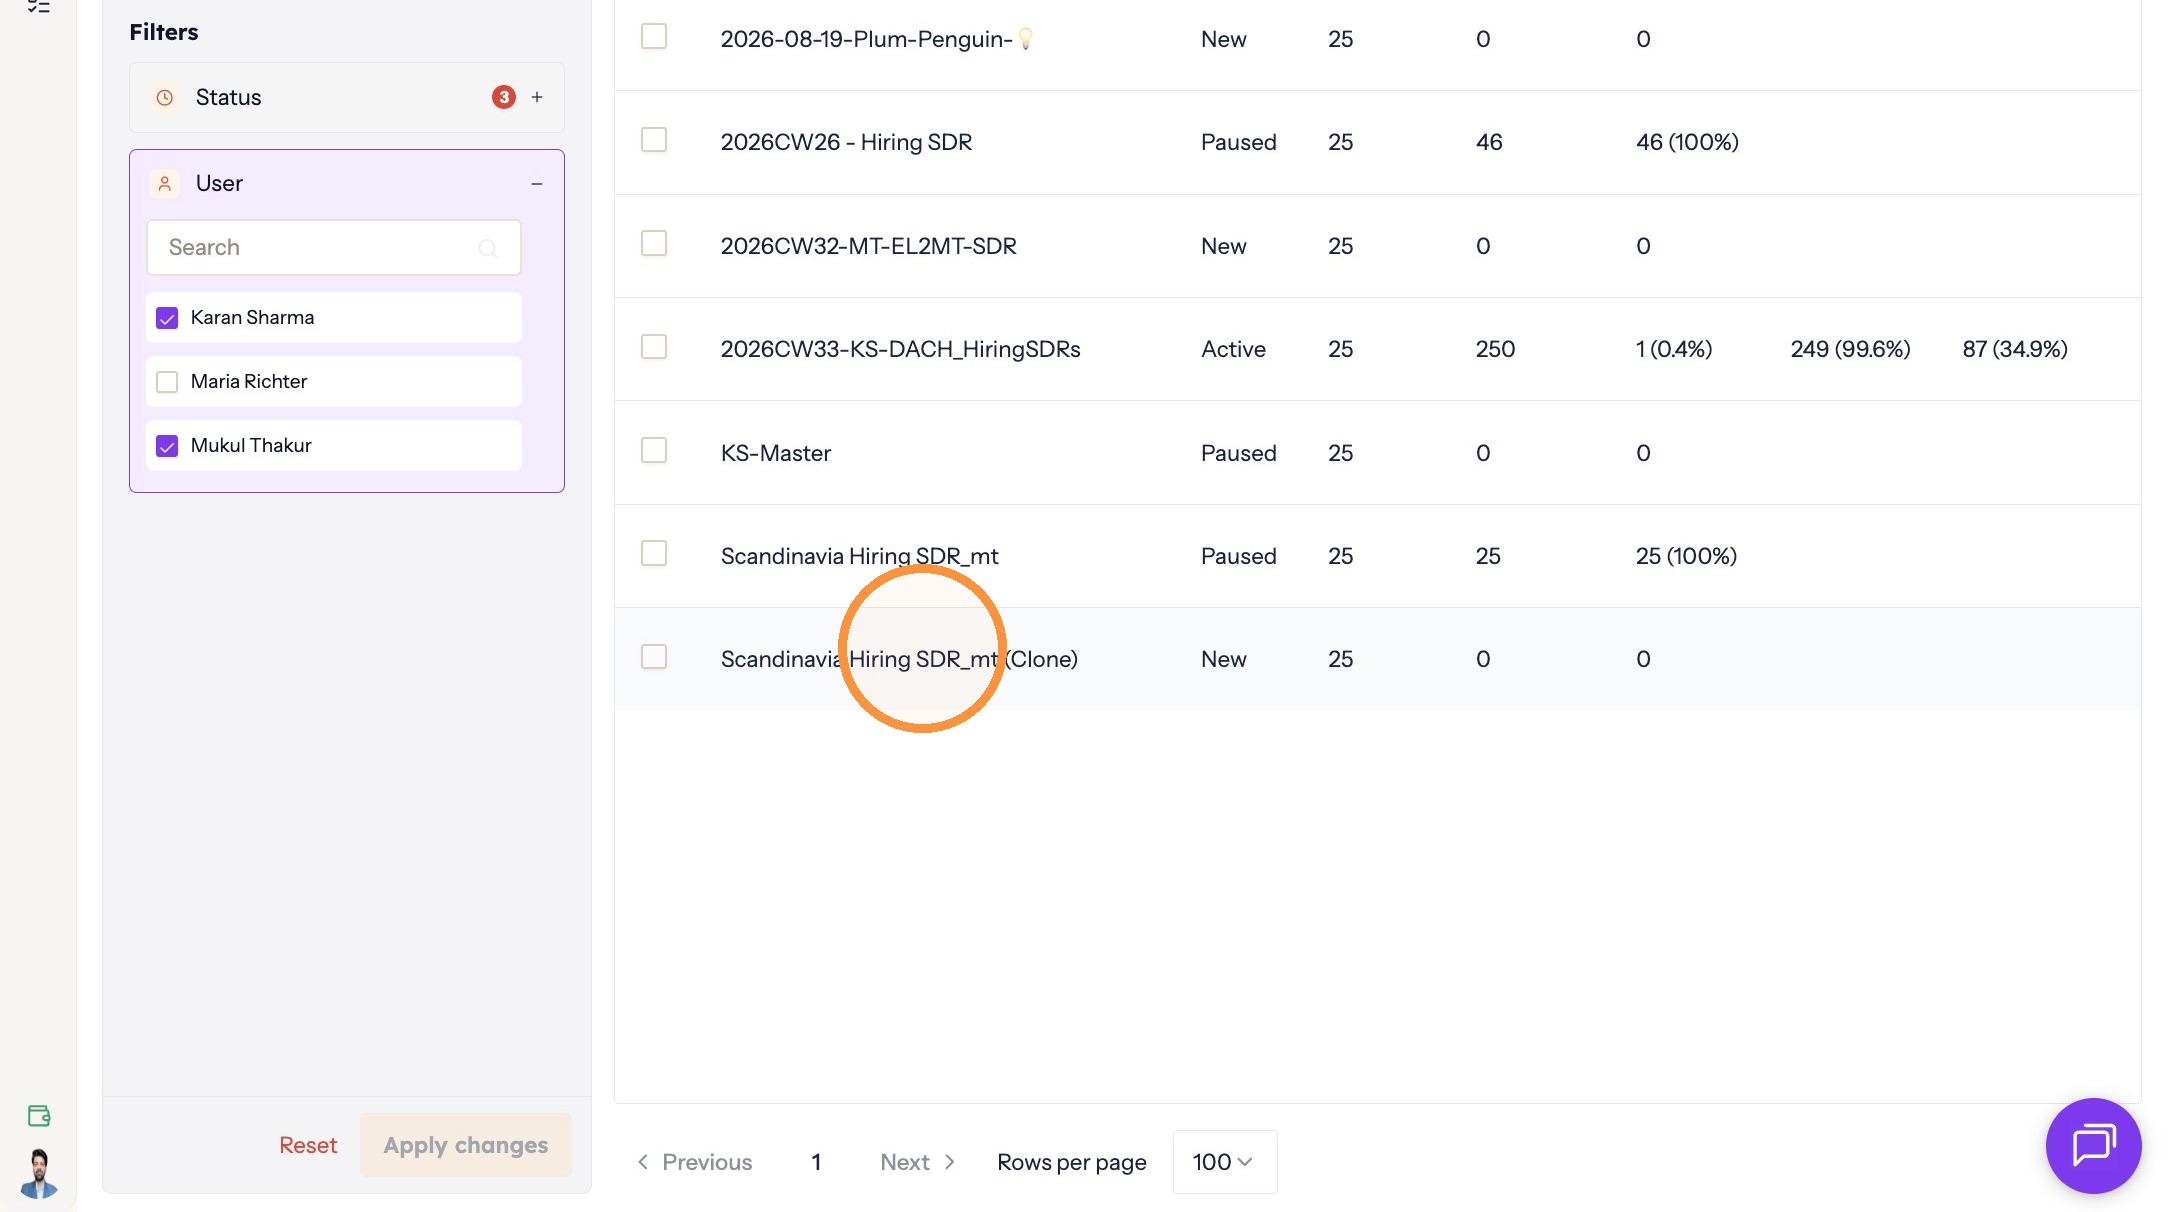Screen dimensions: 2168x1212
Task: Select the KS-Master row checkbox
Action: tap(654, 450)
